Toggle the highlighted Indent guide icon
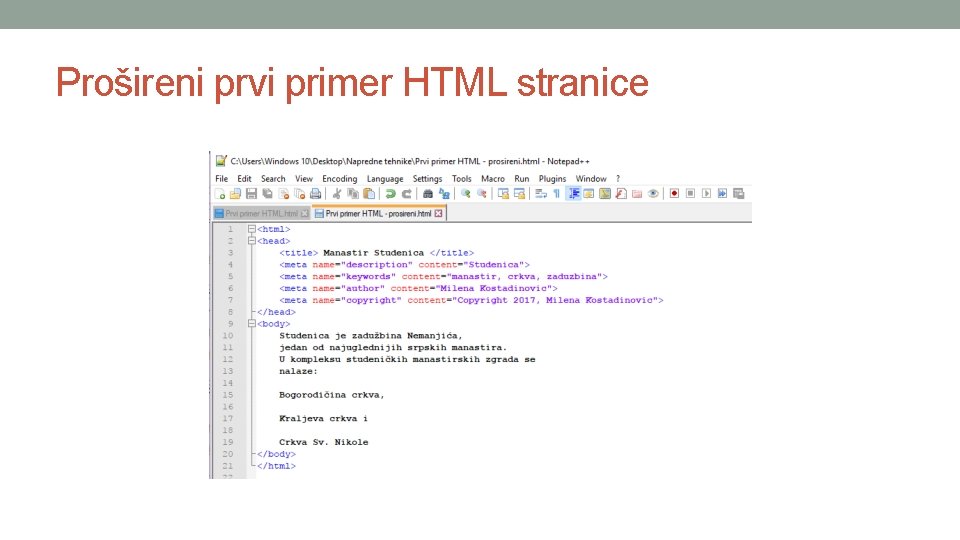 tap(573, 193)
